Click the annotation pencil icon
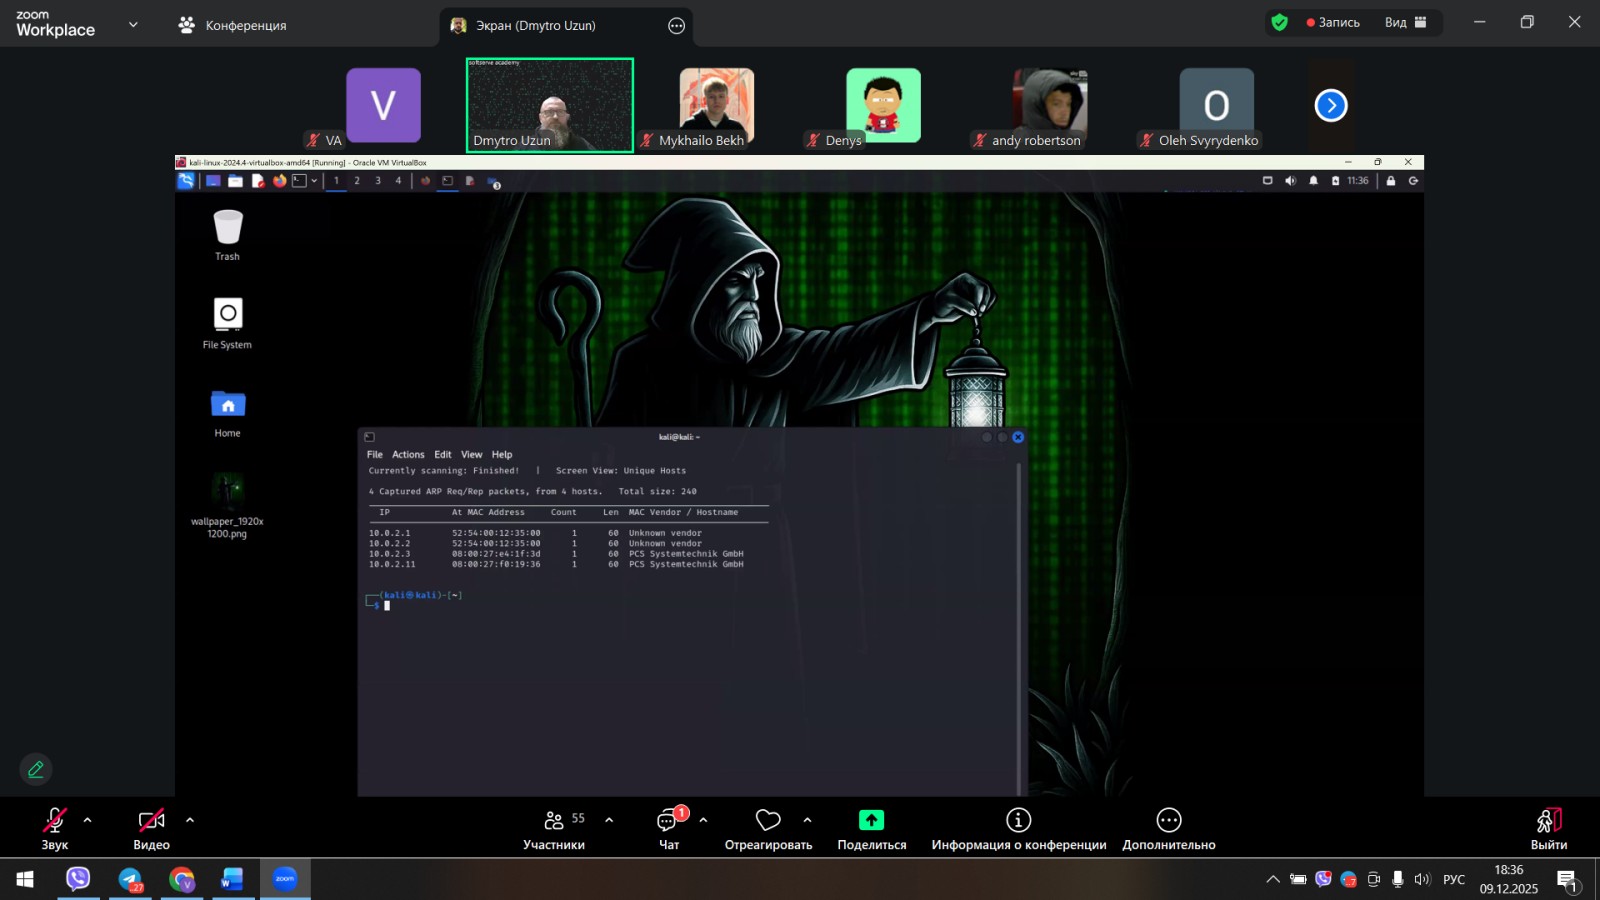Image resolution: width=1600 pixels, height=900 pixels. (x=36, y=769)
